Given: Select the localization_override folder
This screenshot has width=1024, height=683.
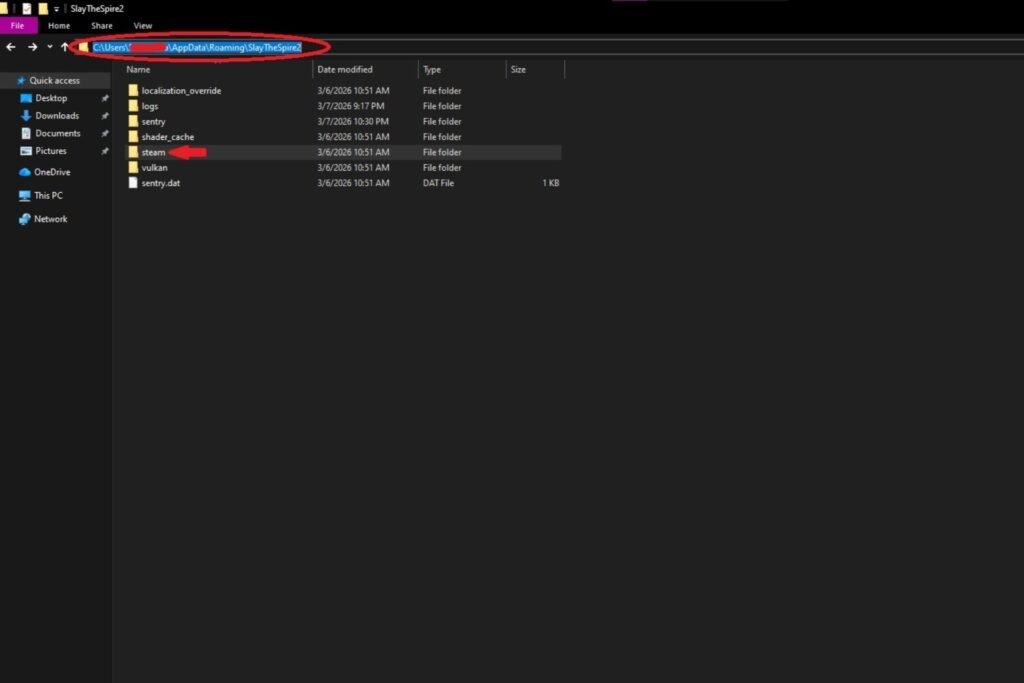Looking at the screenshot, I should (181, 90).
